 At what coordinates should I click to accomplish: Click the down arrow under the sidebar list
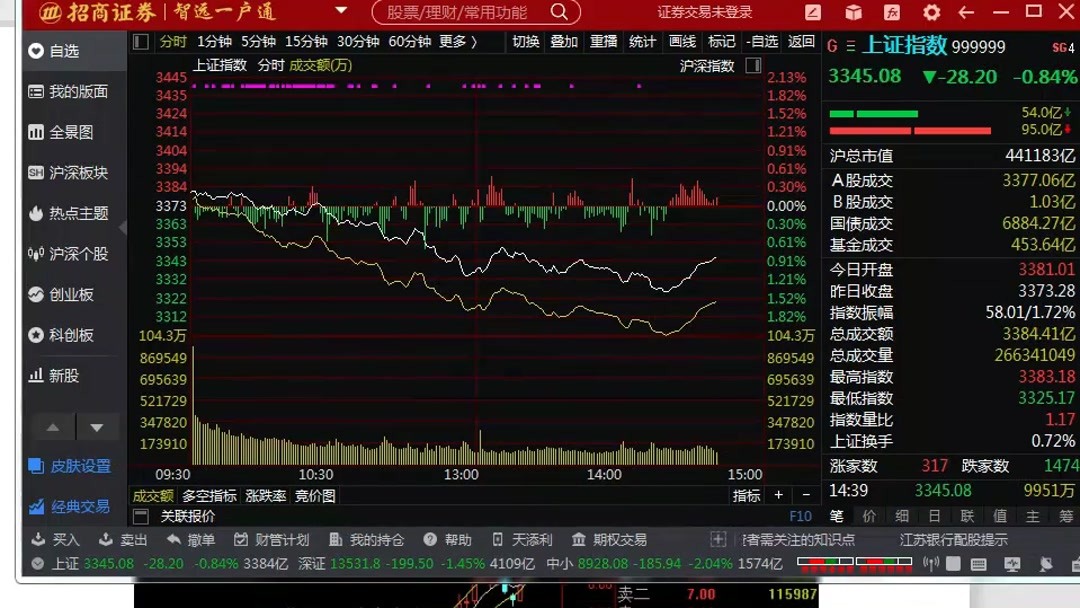click(97, 426)
